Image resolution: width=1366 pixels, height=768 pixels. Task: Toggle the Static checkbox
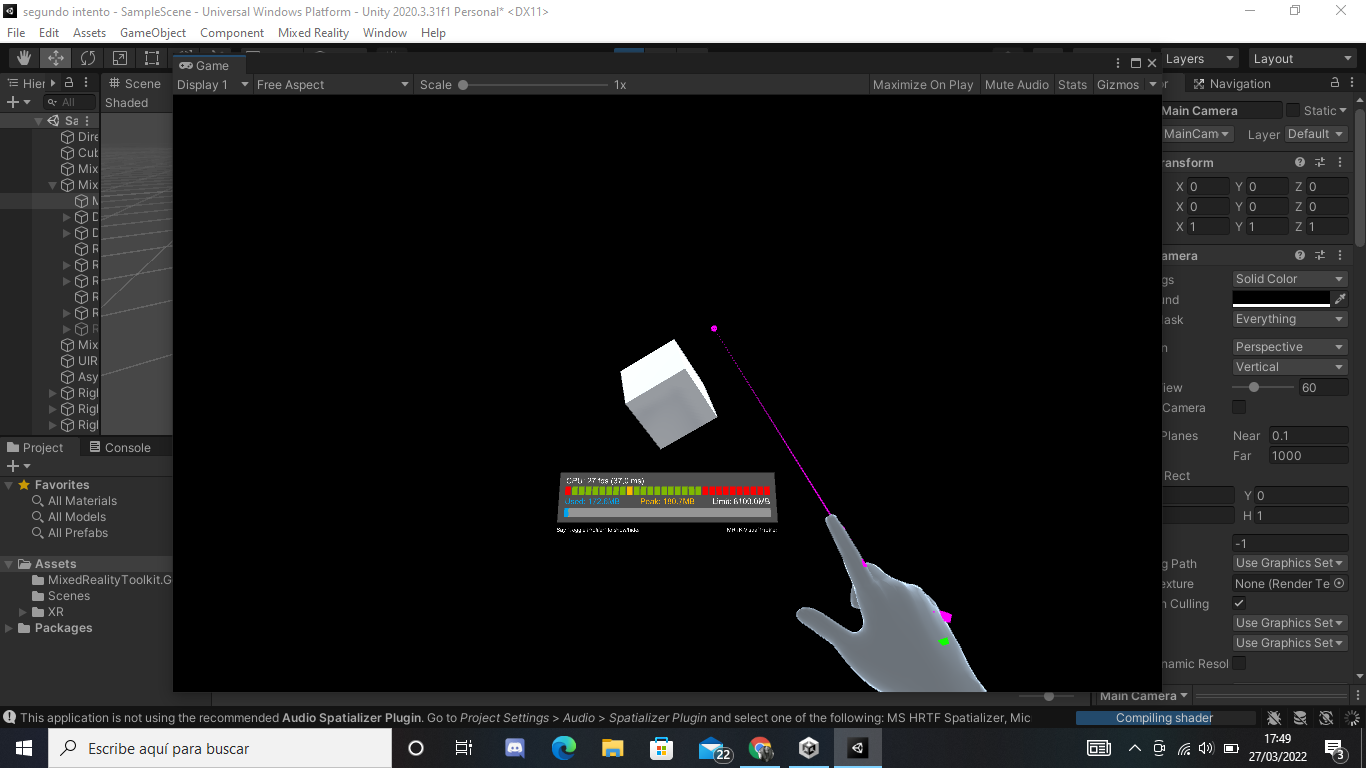pyautogui.click(x=1293, y=110)
